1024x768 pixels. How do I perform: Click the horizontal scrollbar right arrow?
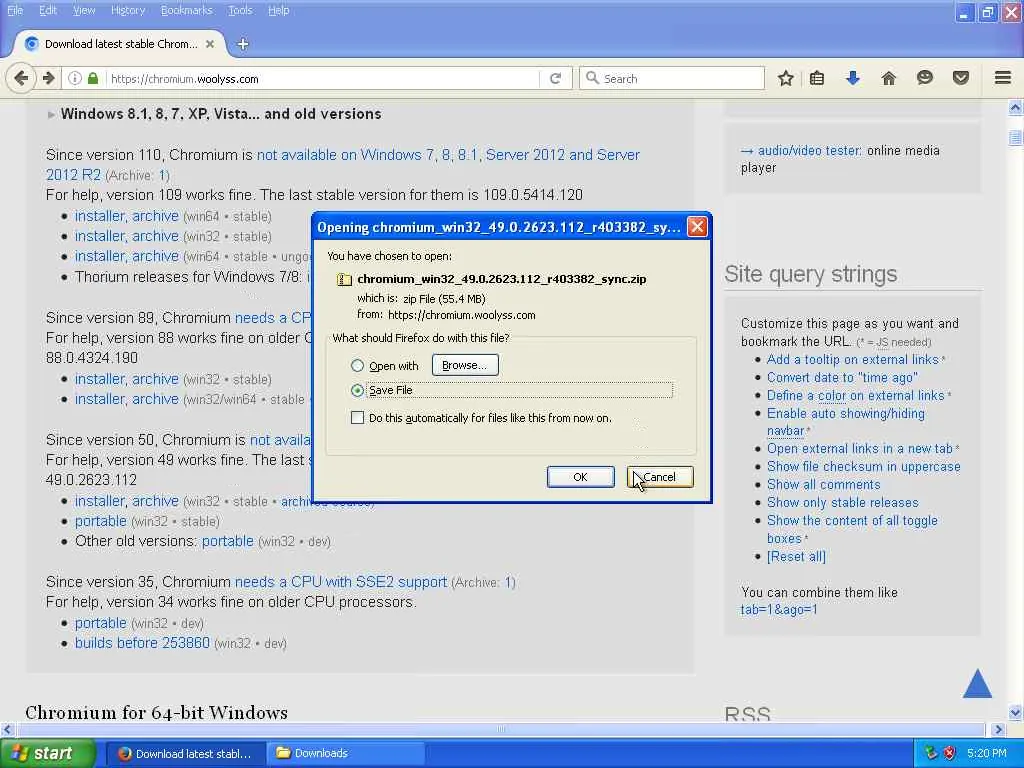pos(998,729)
